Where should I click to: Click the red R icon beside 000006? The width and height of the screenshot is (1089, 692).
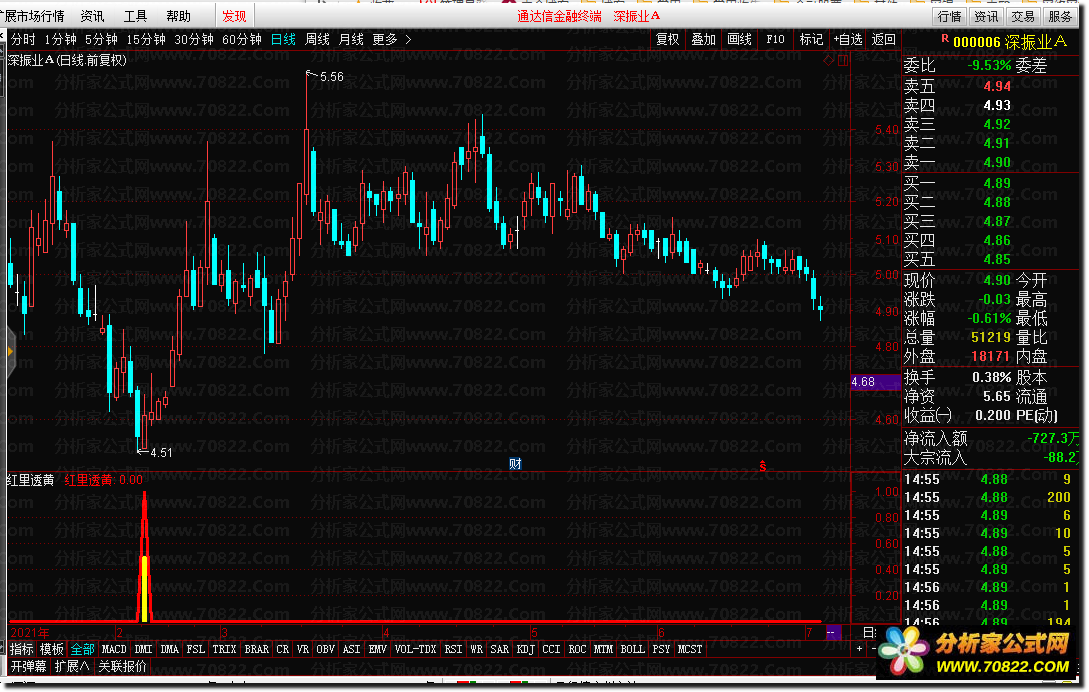point(945,39)
